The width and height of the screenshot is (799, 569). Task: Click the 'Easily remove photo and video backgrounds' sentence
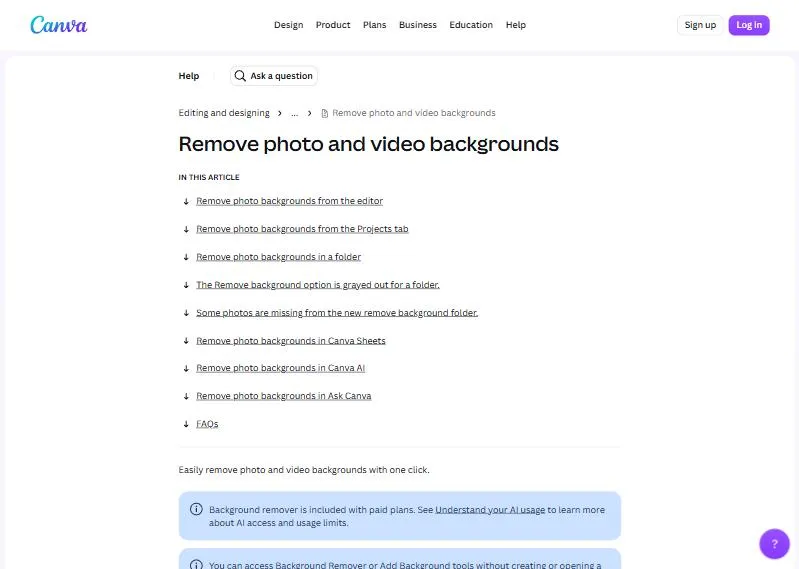tap(304, 470)
